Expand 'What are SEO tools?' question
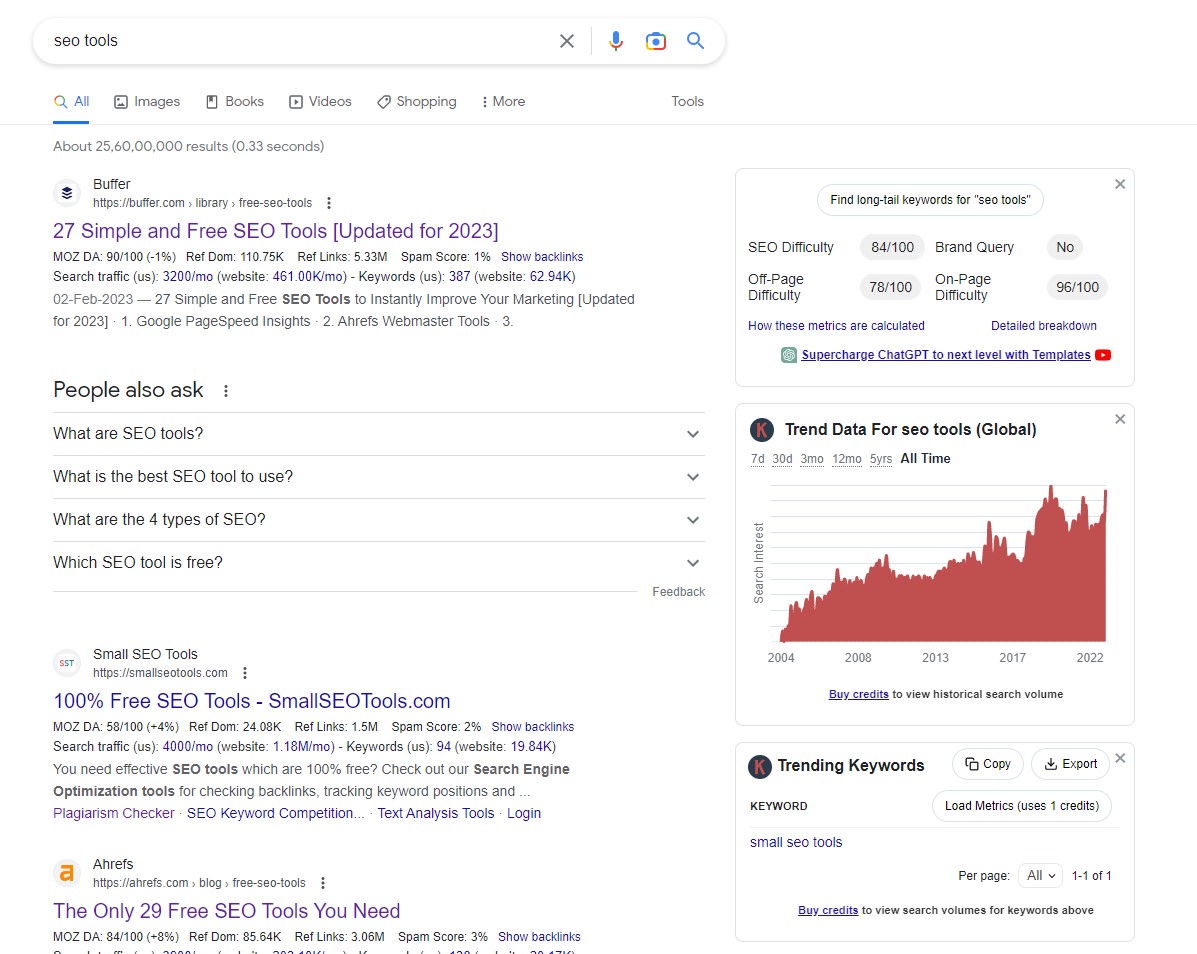Screen dimensions: 1197x954 click(x=379, y=433)
